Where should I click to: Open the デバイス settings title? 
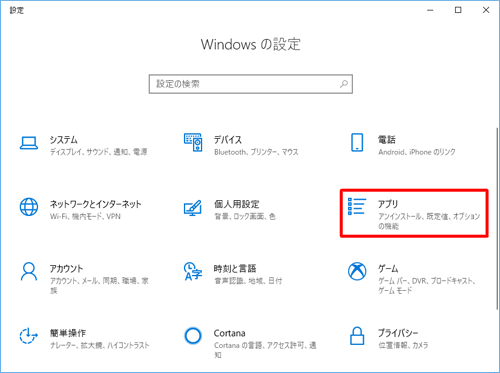pos(228,139)
